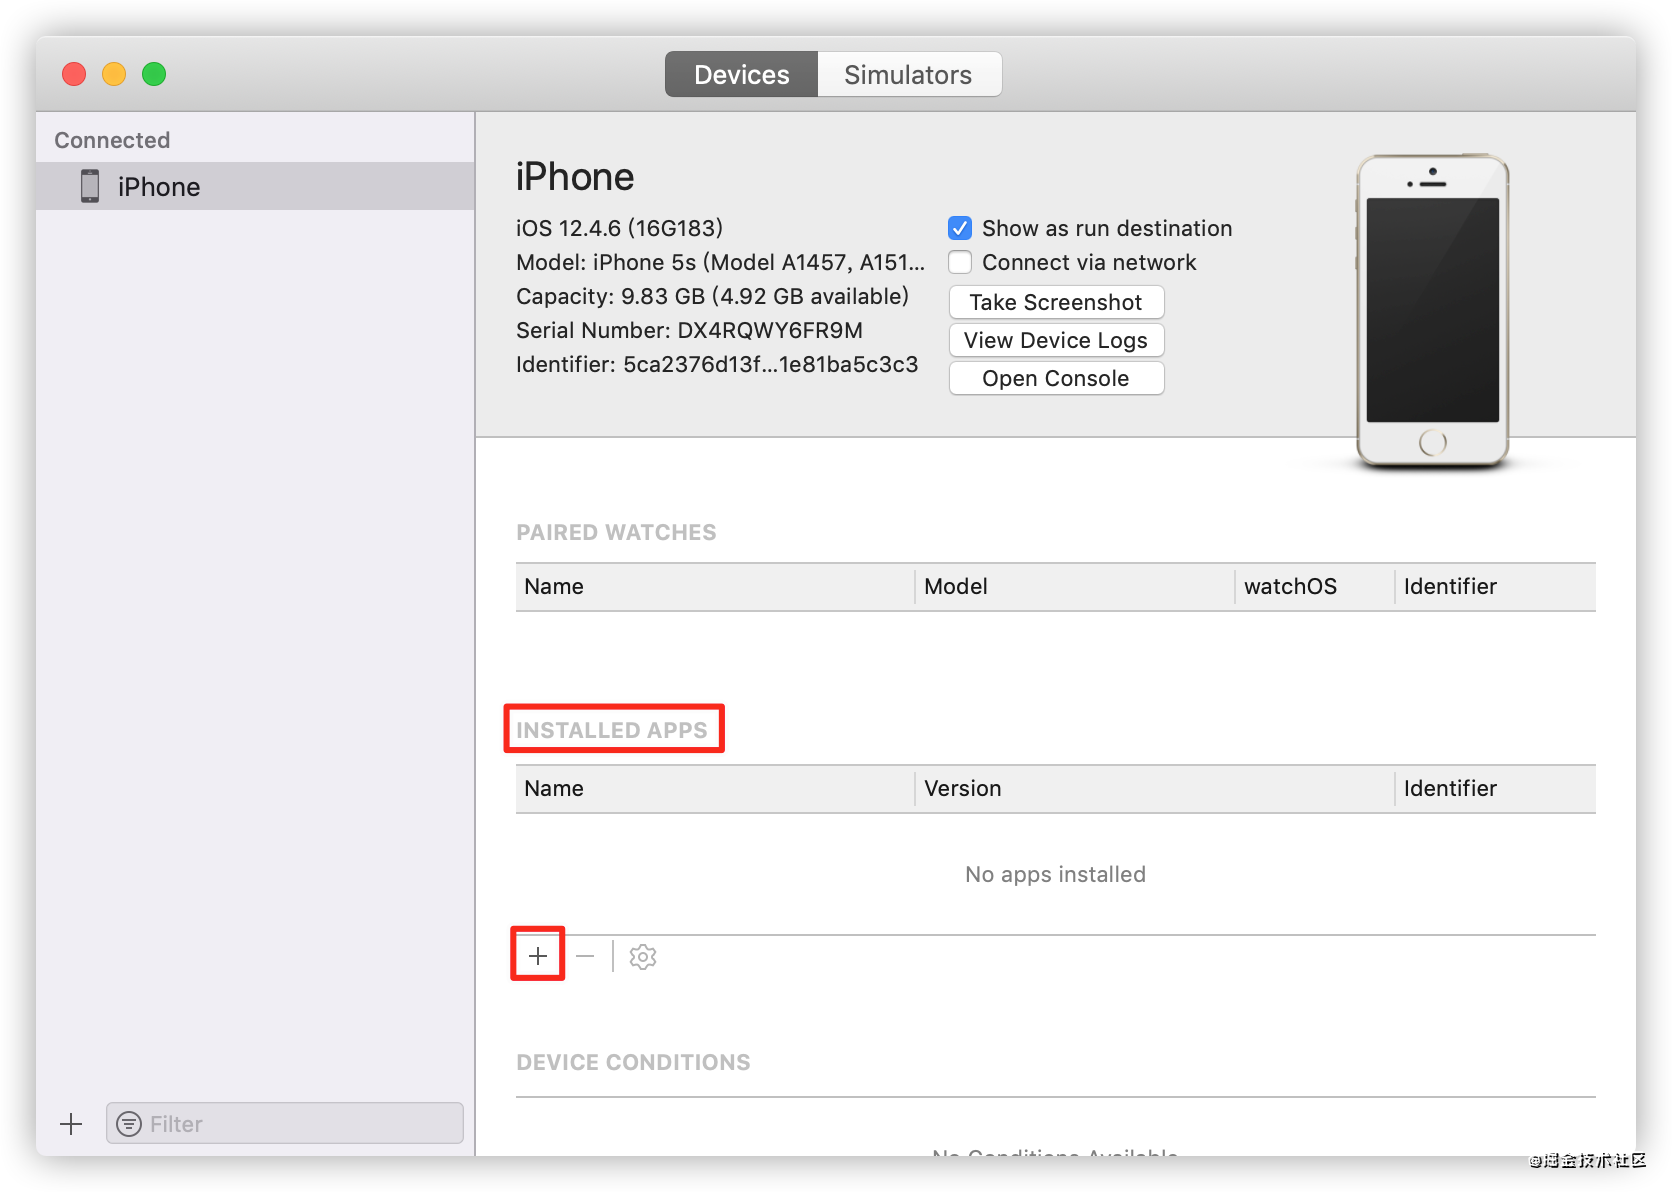1672x1192 pixels.
Task: Click the green zoom window button
Action: tap(154, 74)
